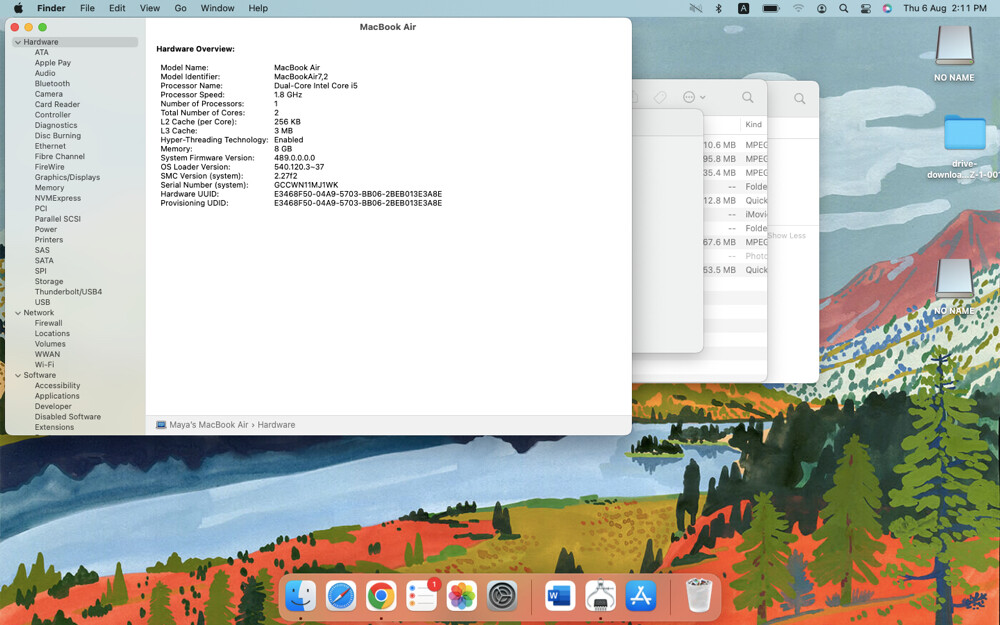
Task: Select Graphics/Displays in the sidebar
Action: pos(67,177)
